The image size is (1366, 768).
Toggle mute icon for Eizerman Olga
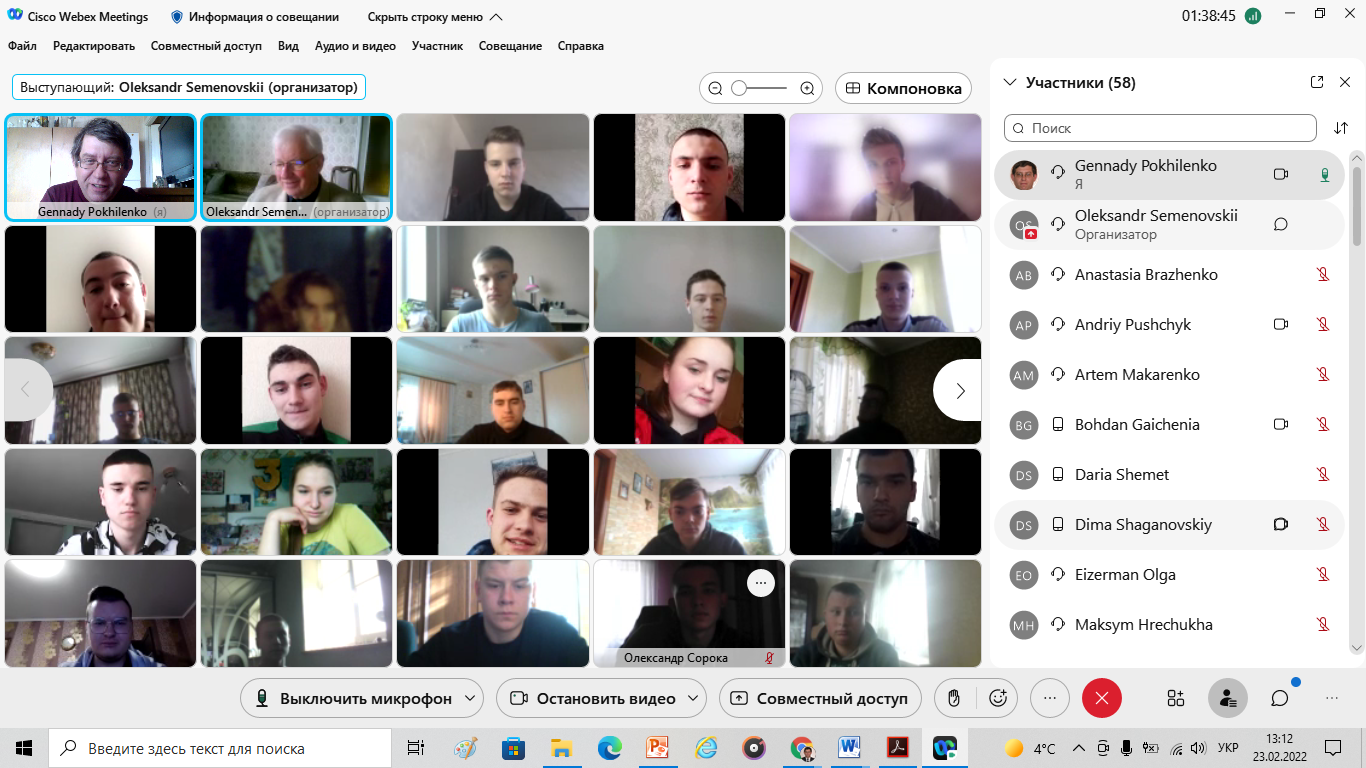tap(1323, 574)
